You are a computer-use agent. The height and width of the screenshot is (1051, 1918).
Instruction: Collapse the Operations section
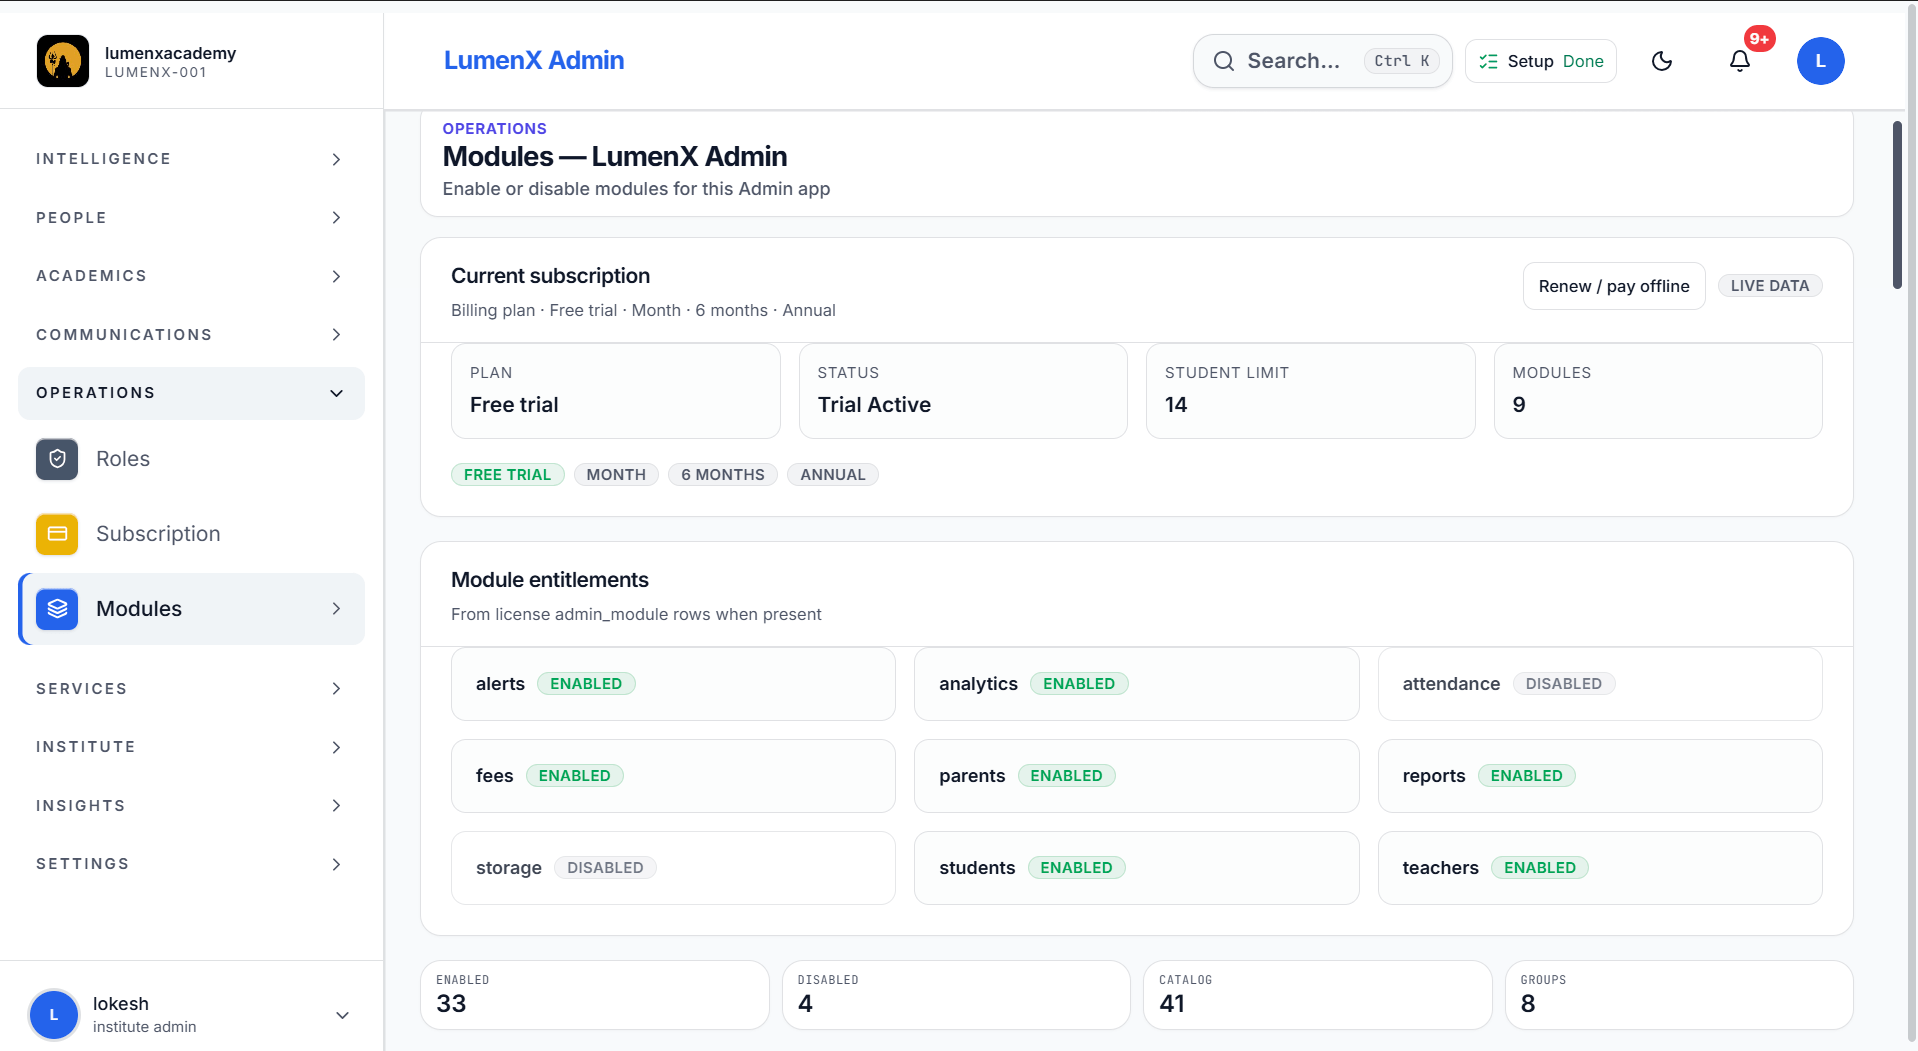click(191, 393)
